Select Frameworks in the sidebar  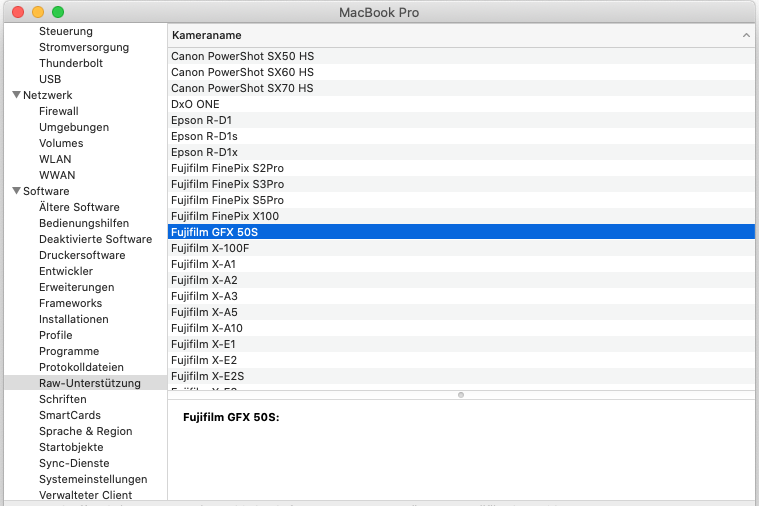tap(71, 303)
